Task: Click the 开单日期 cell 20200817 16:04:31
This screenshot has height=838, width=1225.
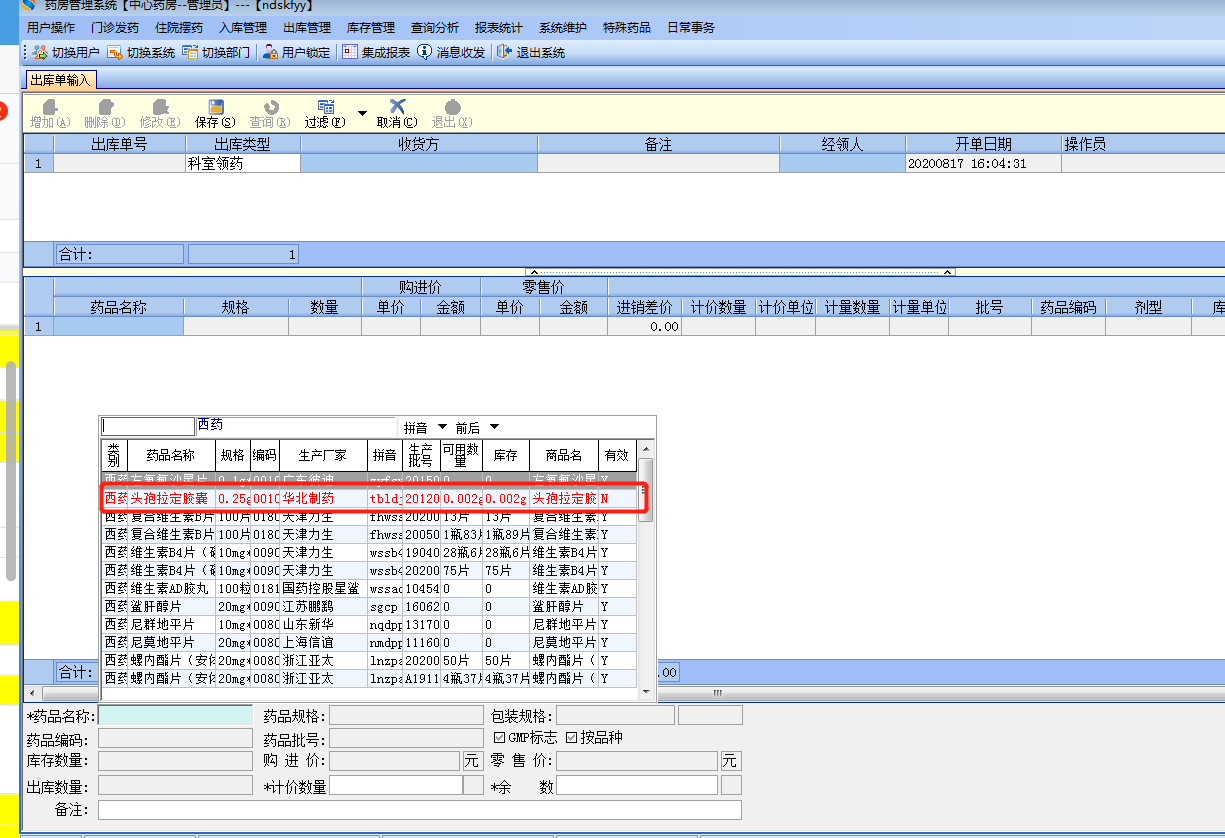Action: [983, 163]
